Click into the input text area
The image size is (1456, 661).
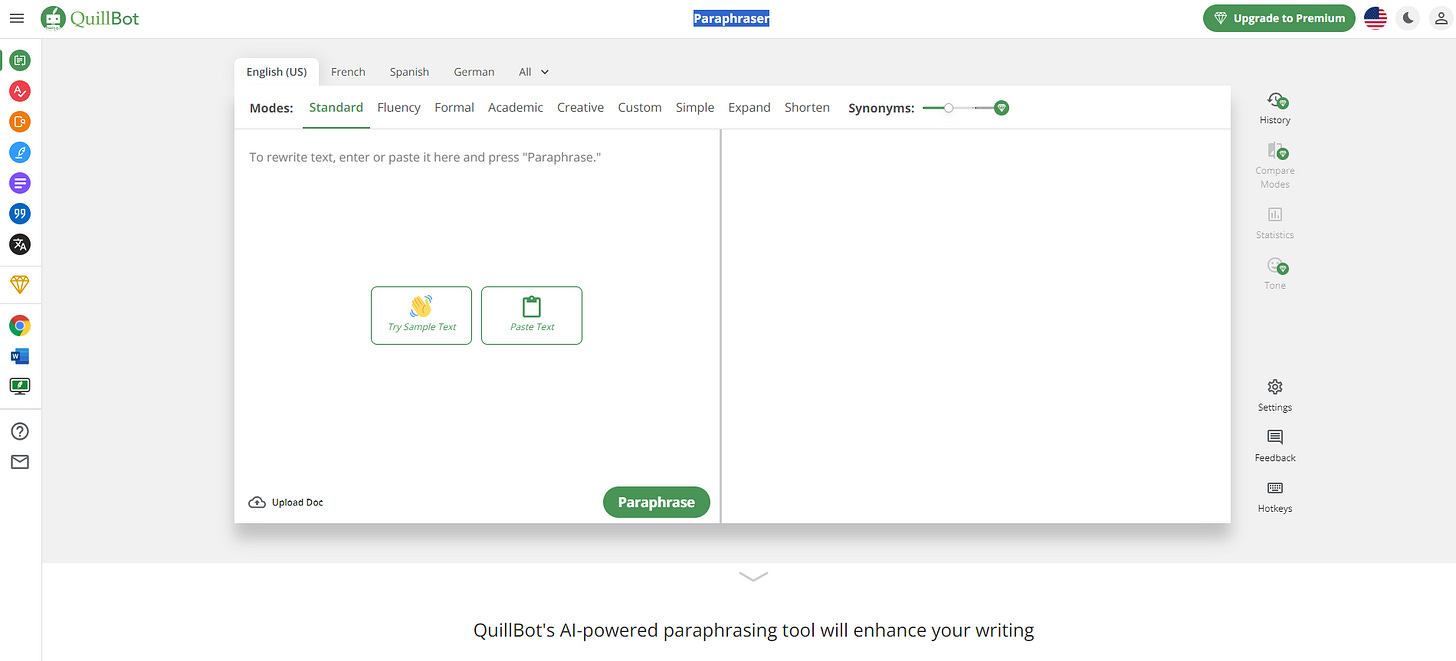477,305
